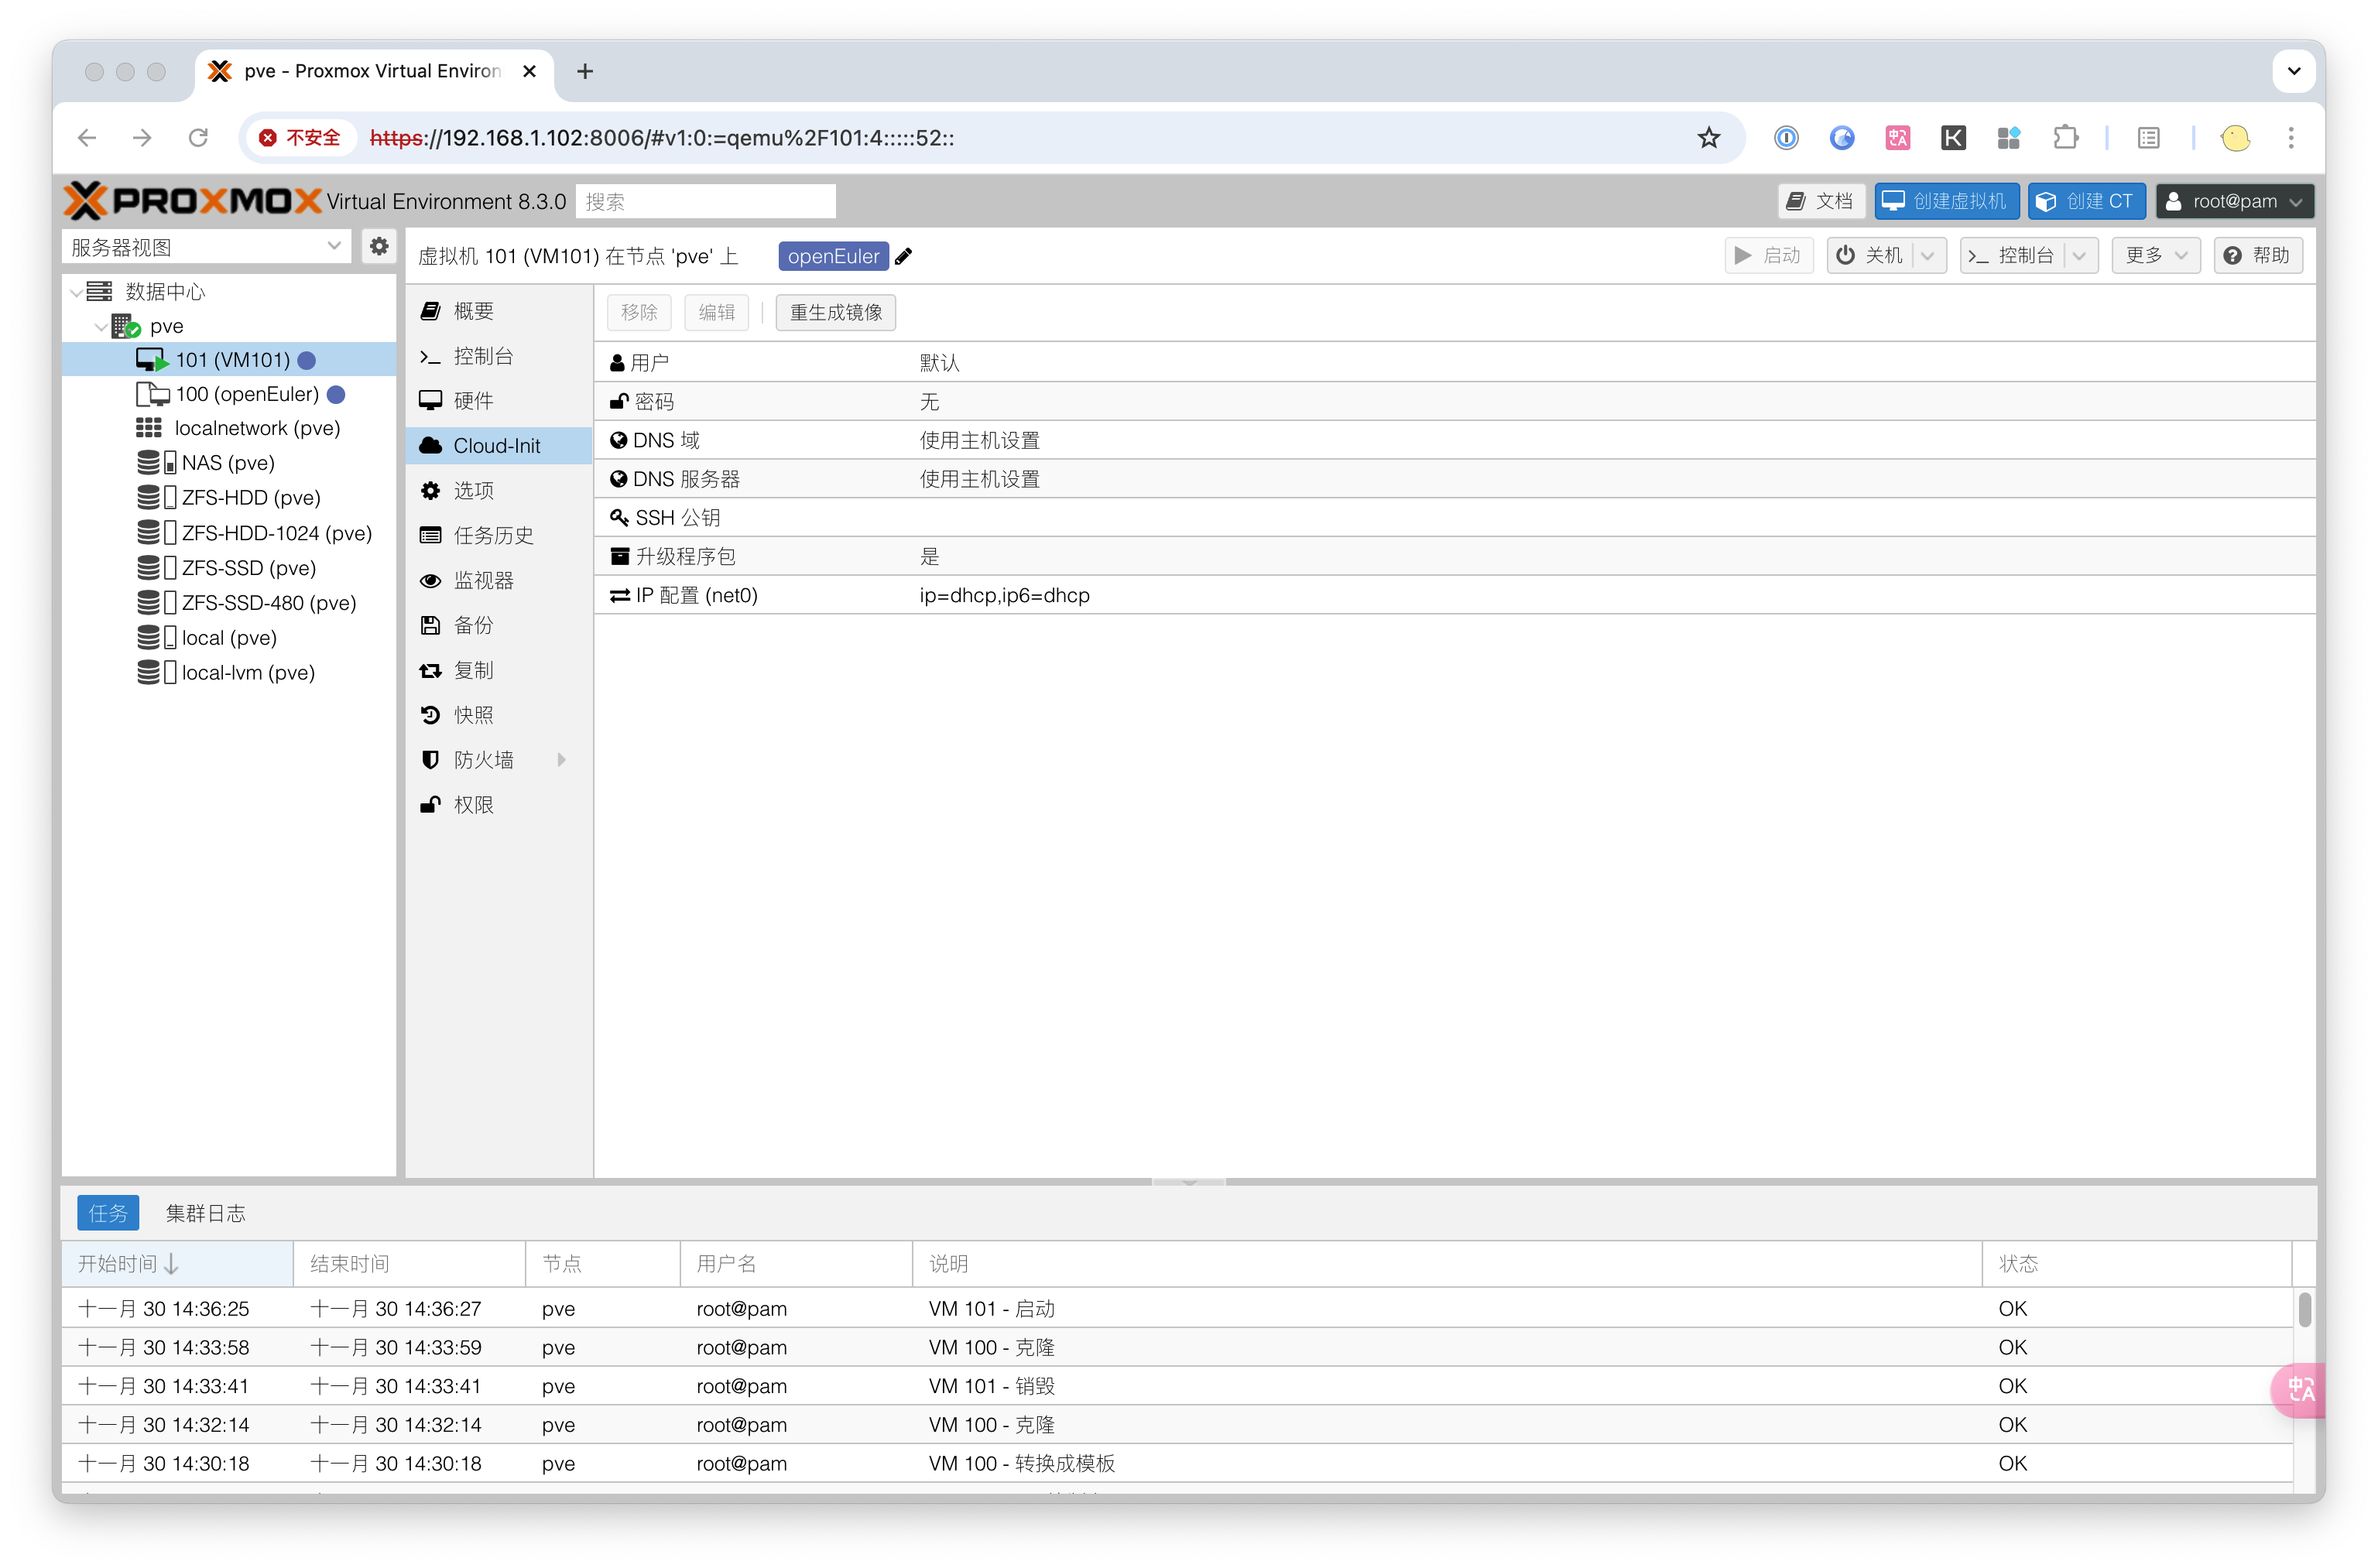Select localnetwork (pve) in the tree

(229, 428)
